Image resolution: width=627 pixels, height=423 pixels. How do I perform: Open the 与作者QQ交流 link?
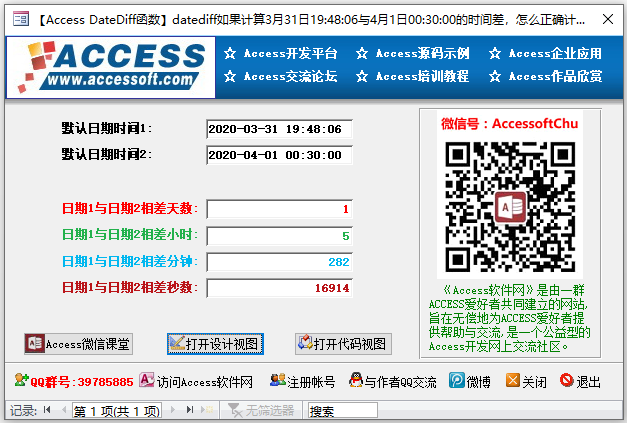tap(400, 382)
